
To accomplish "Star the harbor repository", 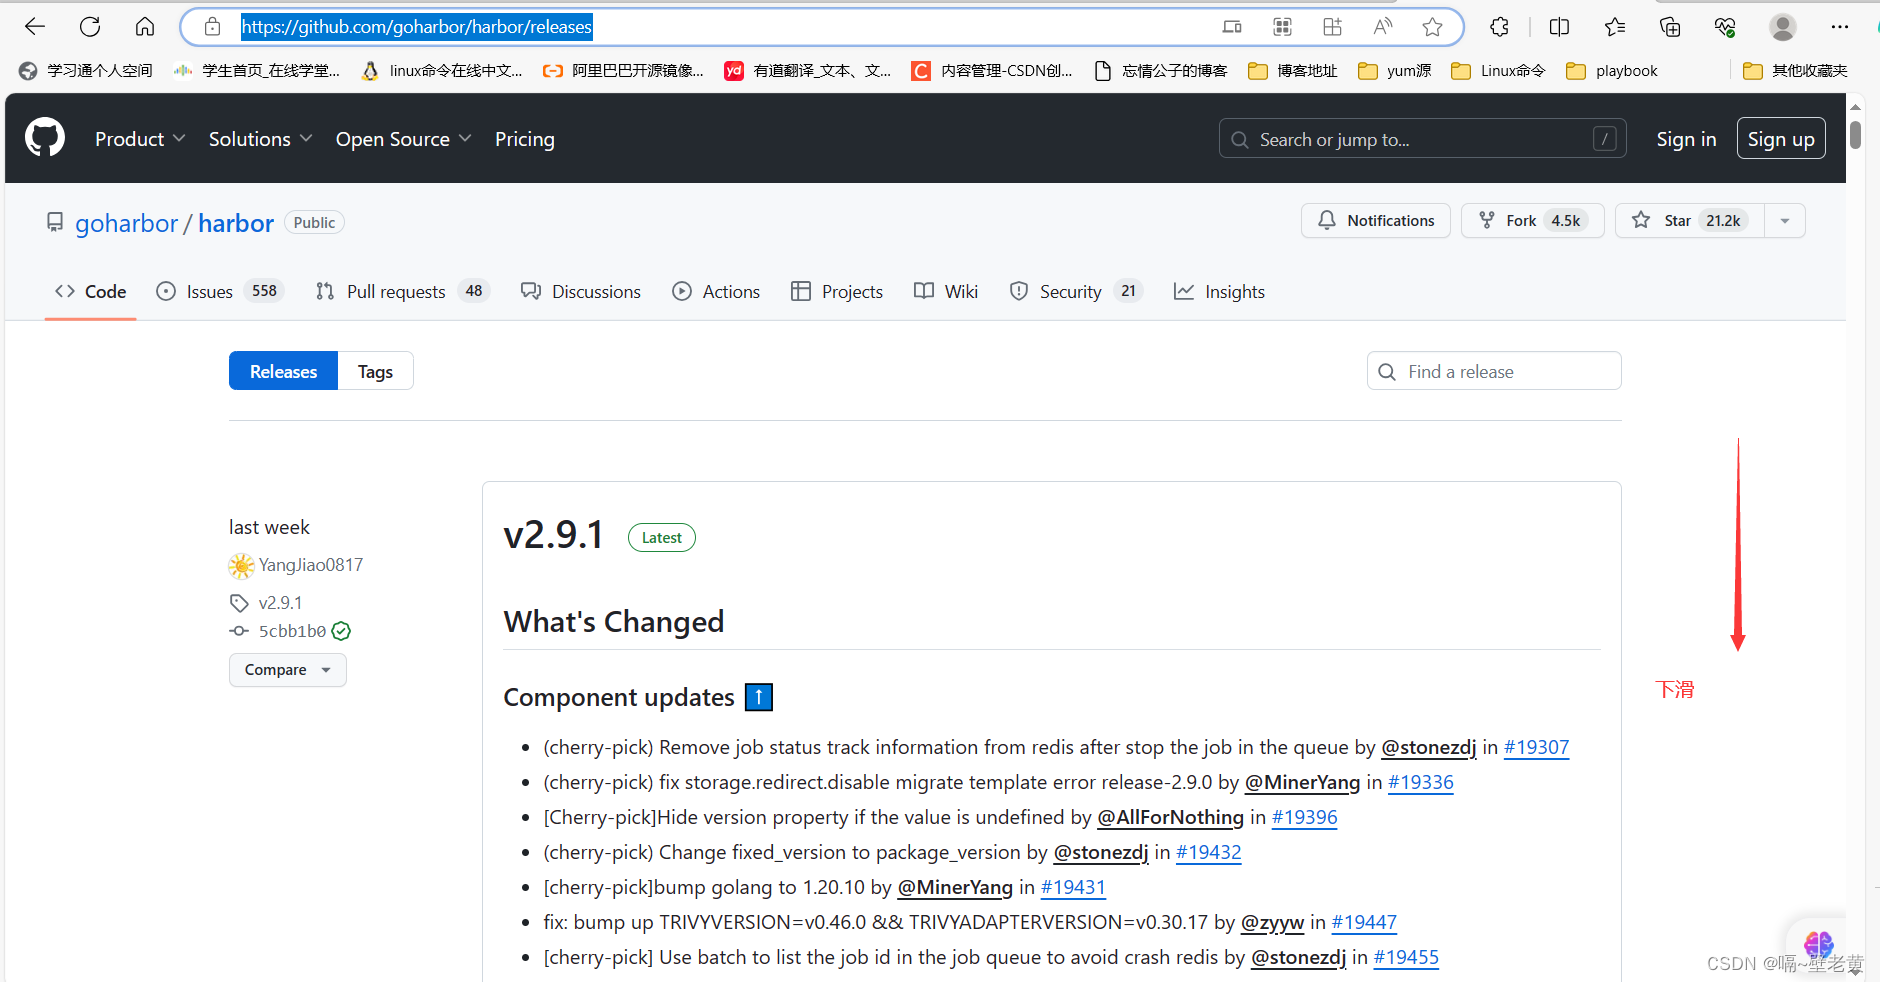I will click(x=1690, y=220).
